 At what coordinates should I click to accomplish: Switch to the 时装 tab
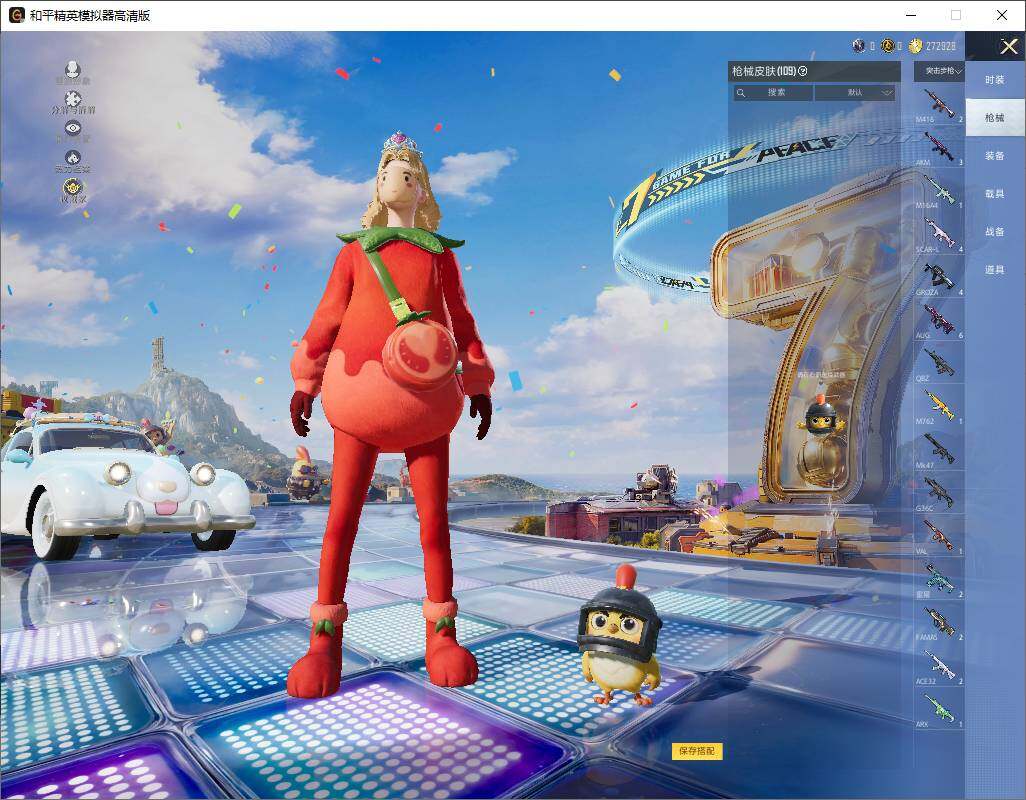coord(995,80)
